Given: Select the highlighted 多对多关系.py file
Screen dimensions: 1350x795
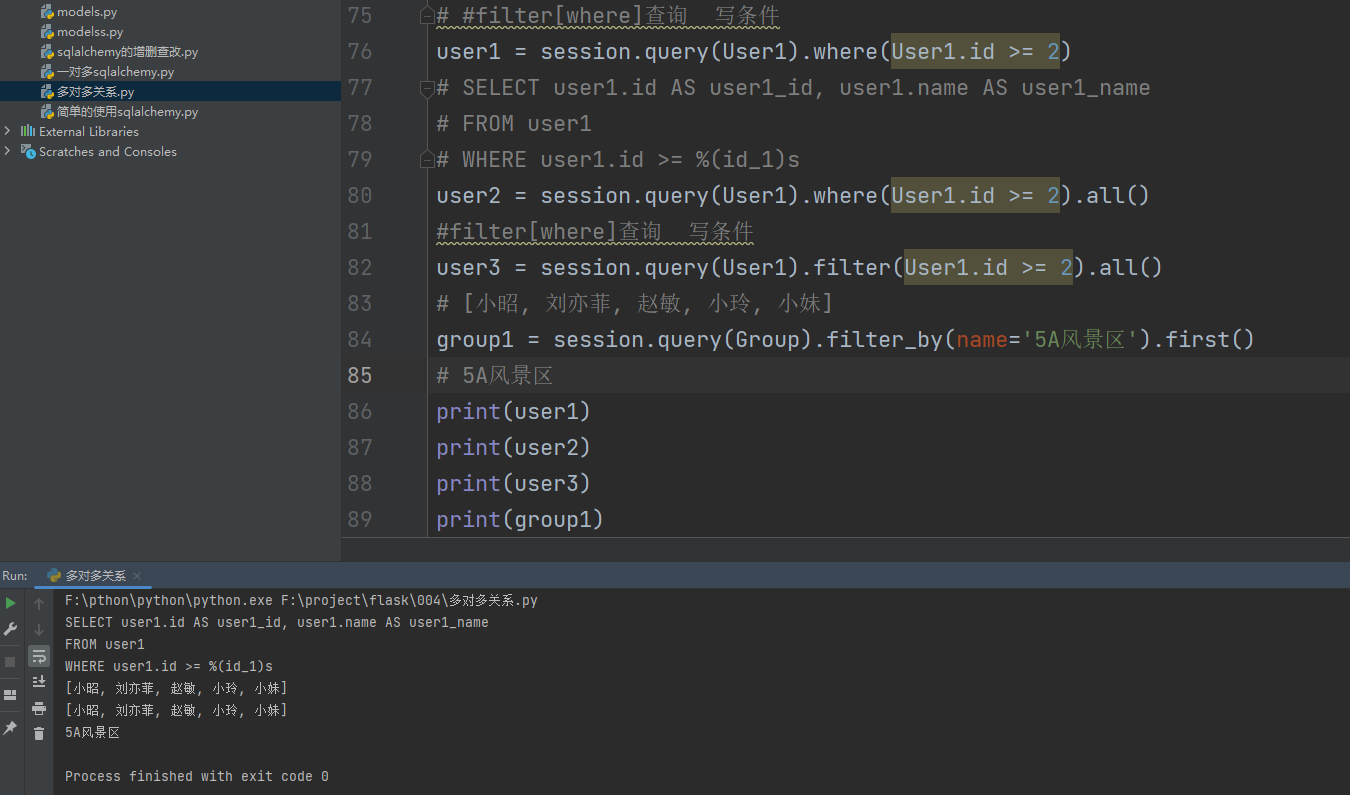Looking at the screenshot, I should pyautogui.click(x=95, y=92).
